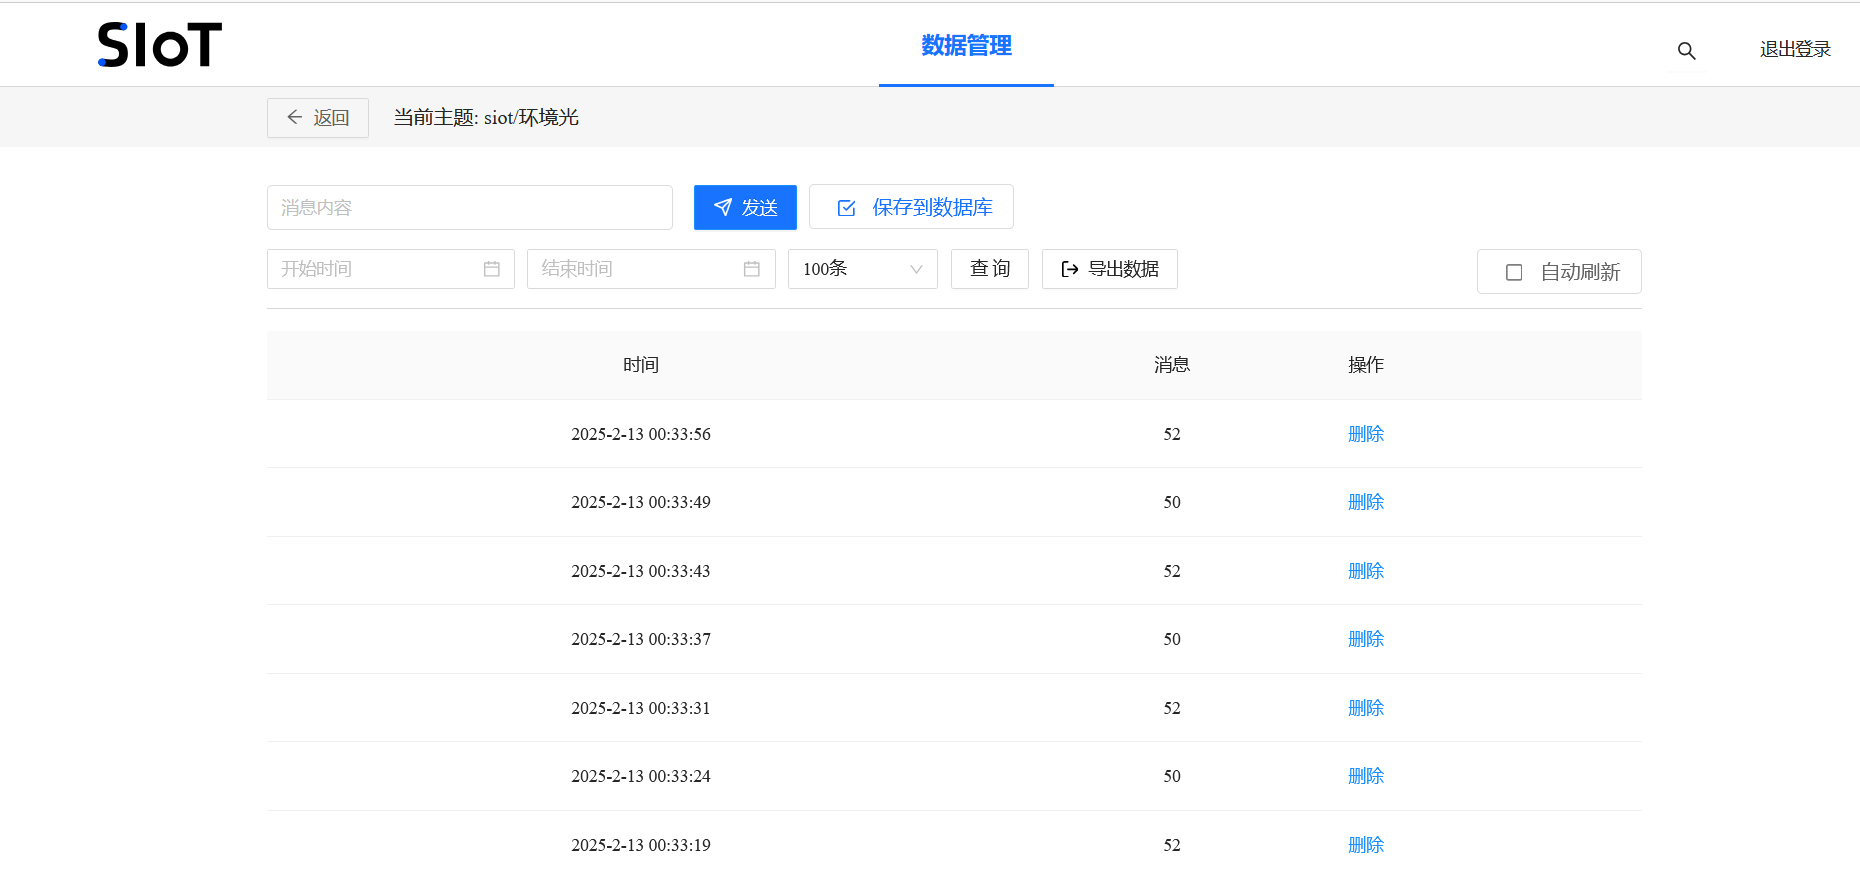Click calendar icon in 开始时间 field

[491, 269]
